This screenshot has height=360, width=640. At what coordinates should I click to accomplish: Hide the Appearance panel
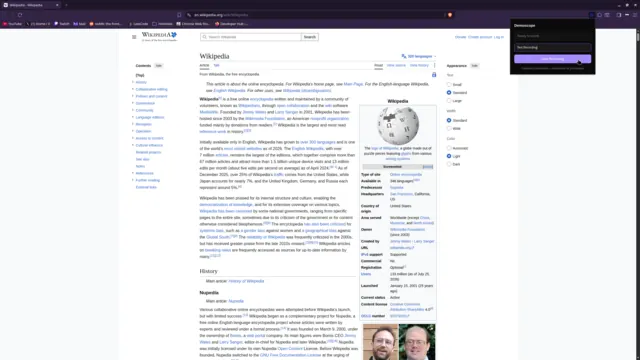pyautogui.click(x=474, y=66)
